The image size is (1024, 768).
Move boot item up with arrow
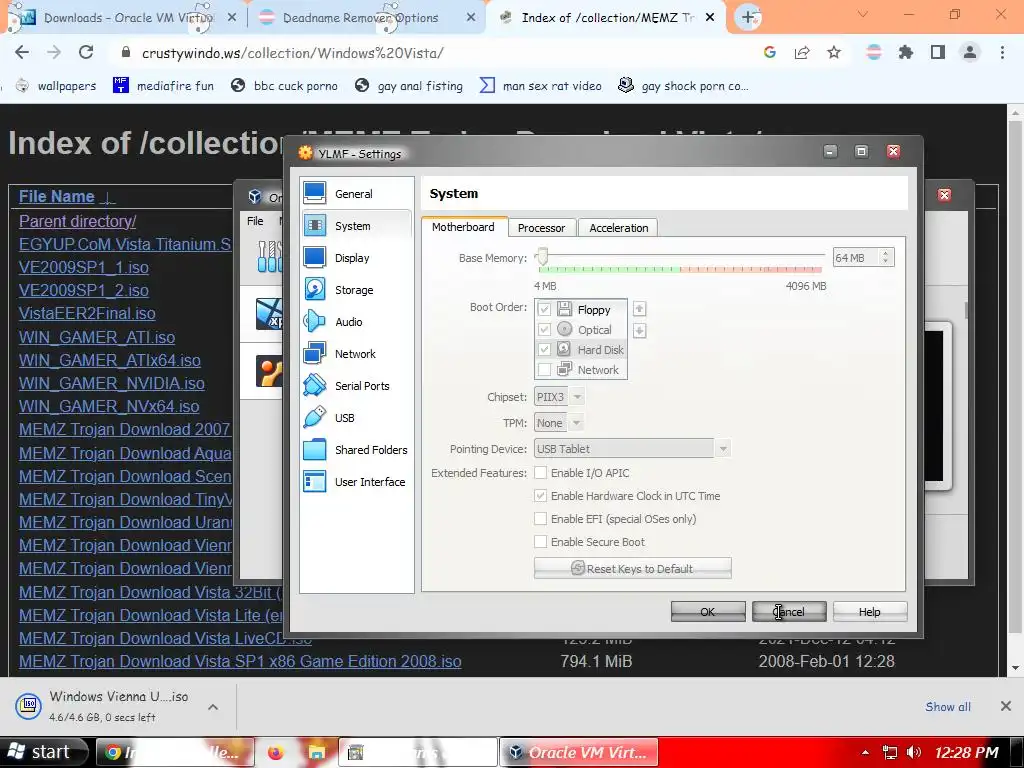pyautogui.click(x=639, y=308)
